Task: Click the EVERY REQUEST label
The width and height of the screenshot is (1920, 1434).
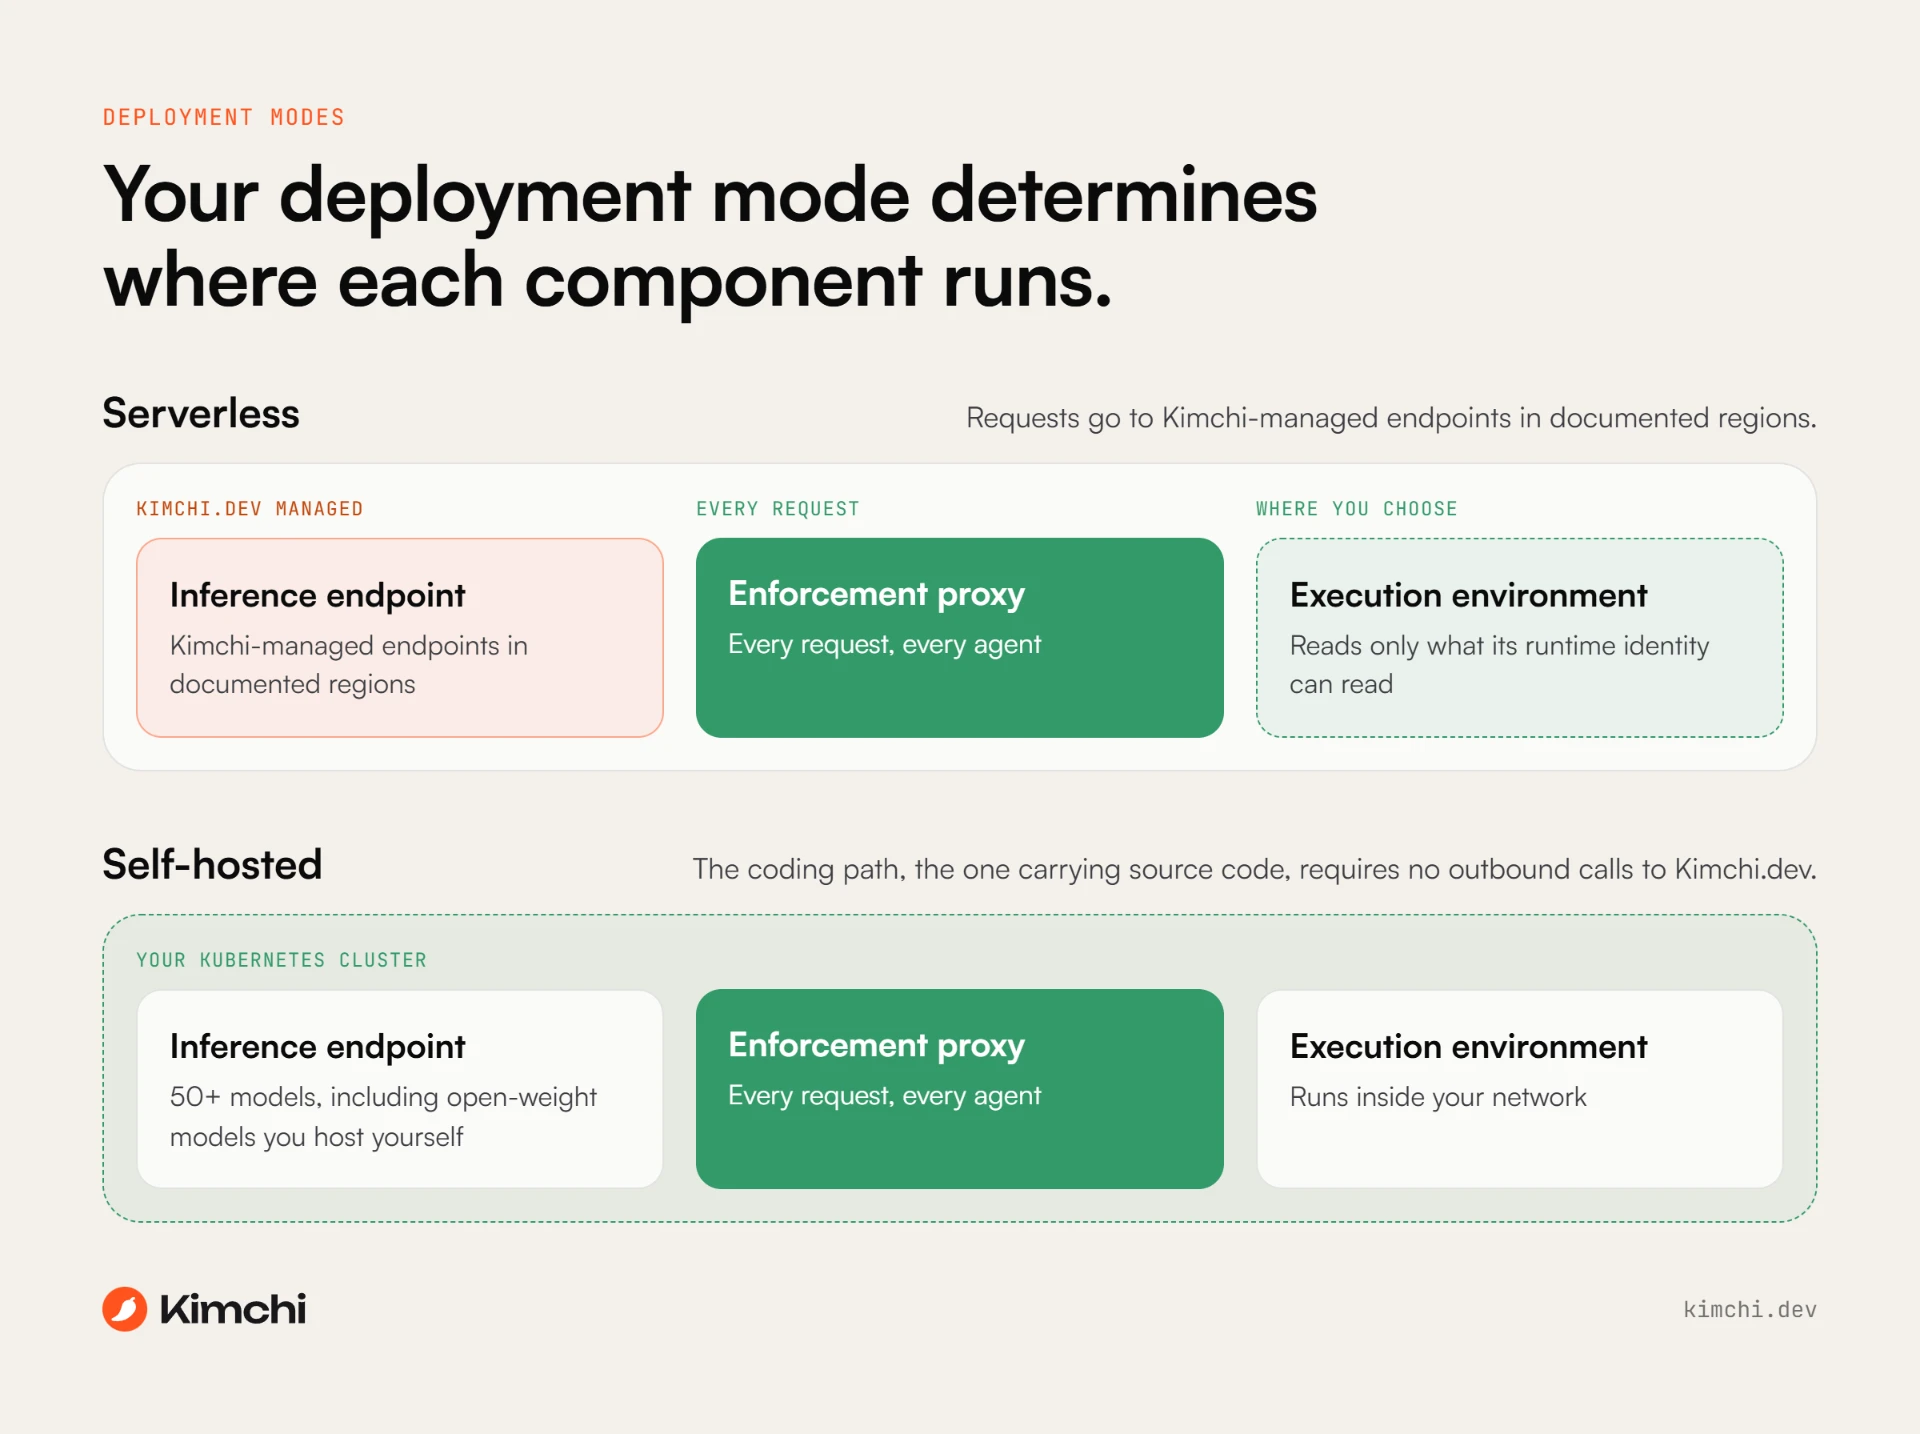Action: pos(778,509)
